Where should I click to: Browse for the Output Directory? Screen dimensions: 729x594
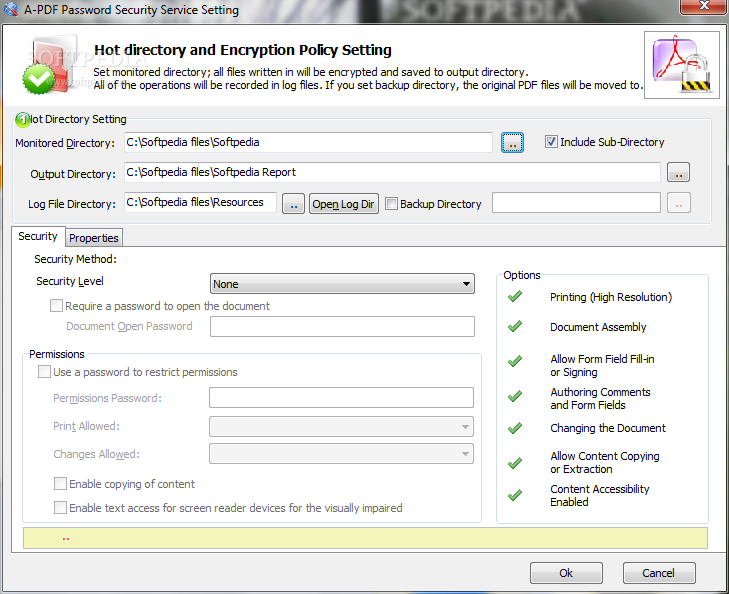(678, 172)
